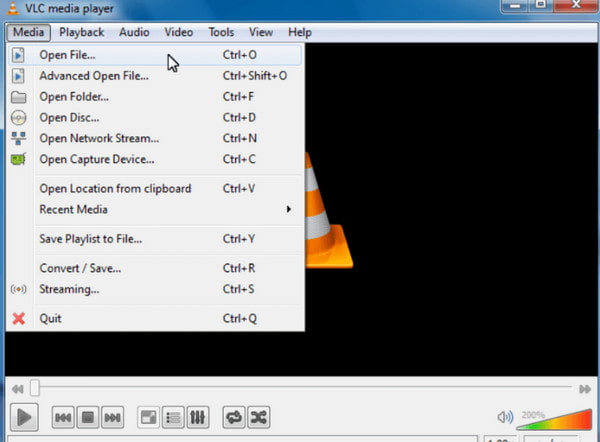Mute audio via speaker icon
600x442 pixels.
click(x=505, y=417)
